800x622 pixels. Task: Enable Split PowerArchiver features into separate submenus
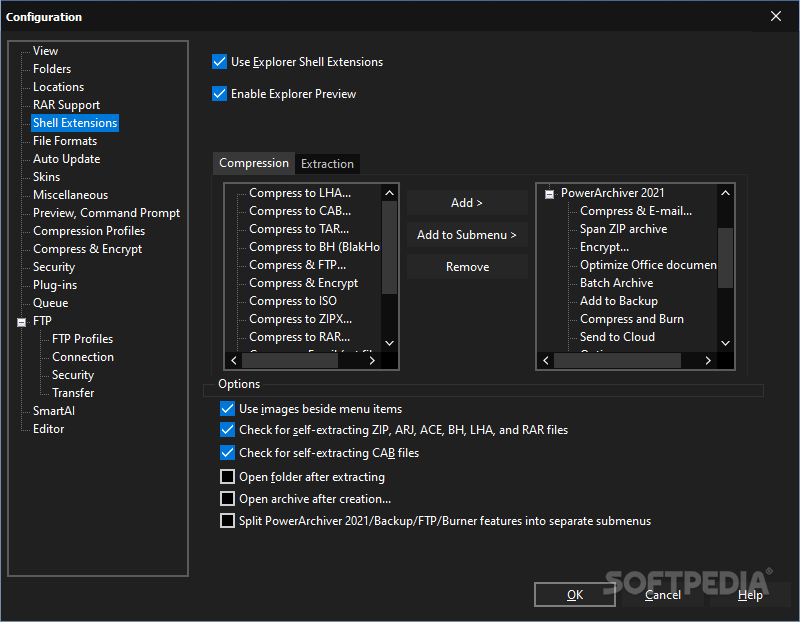(227, 521)
